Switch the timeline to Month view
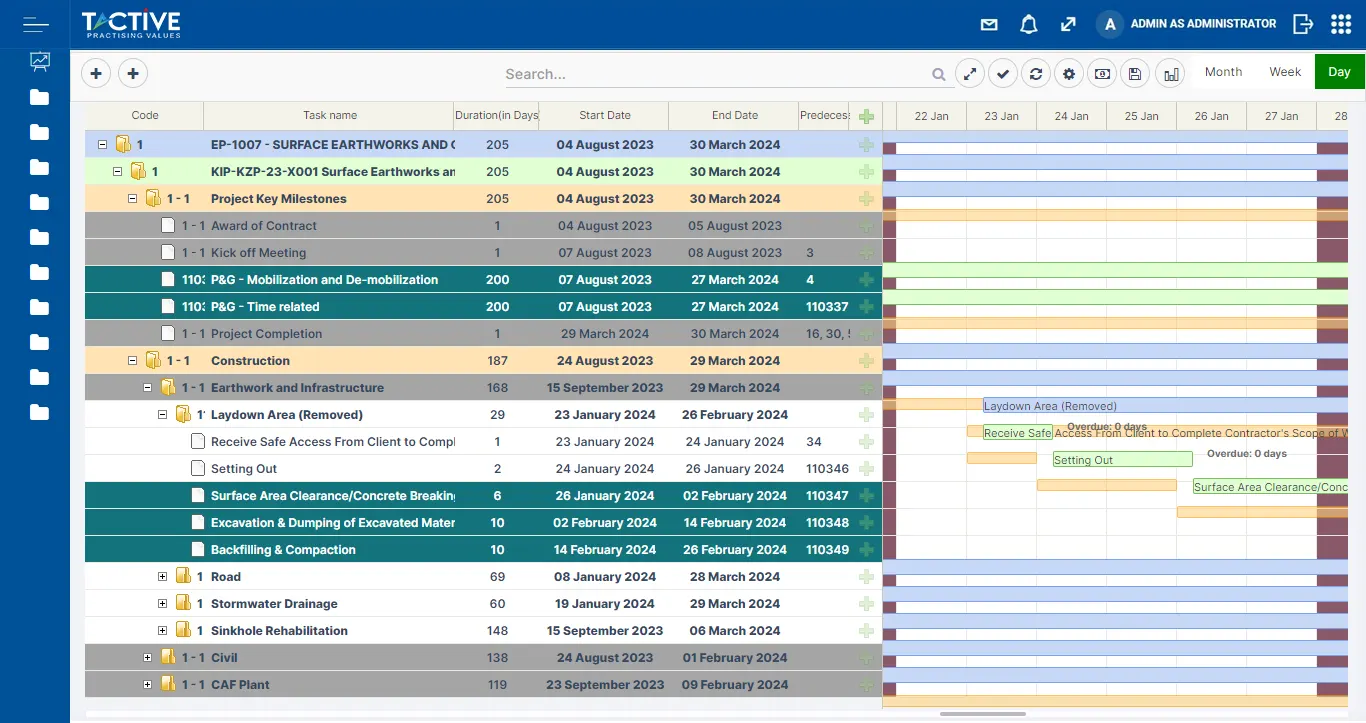This screenshot has width=1366, height=723. point(1223,72)
